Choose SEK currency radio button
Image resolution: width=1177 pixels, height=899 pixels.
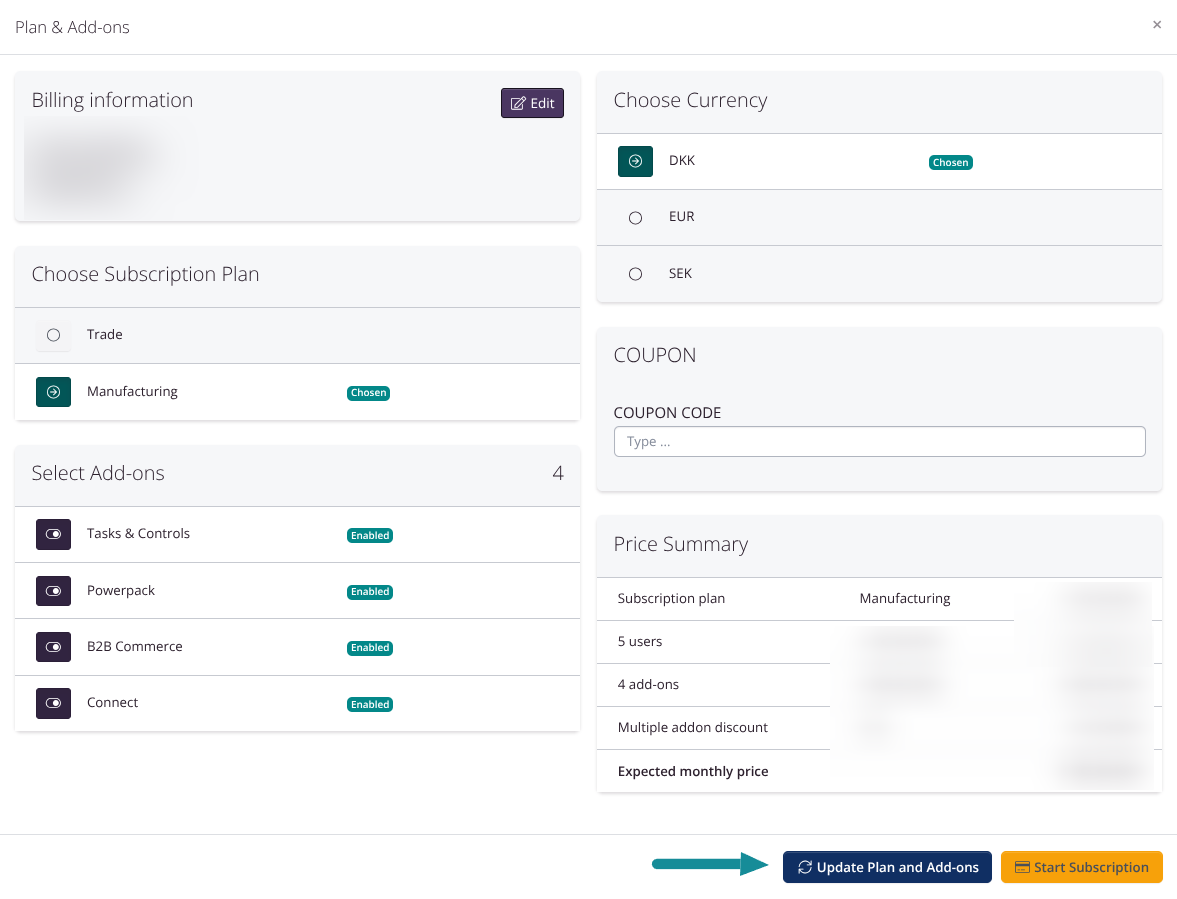(x=635, y=274)
